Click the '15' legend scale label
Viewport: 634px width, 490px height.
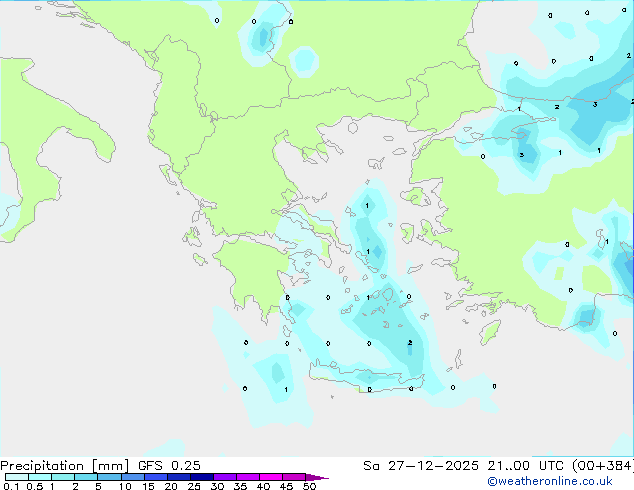coord(148,486)
